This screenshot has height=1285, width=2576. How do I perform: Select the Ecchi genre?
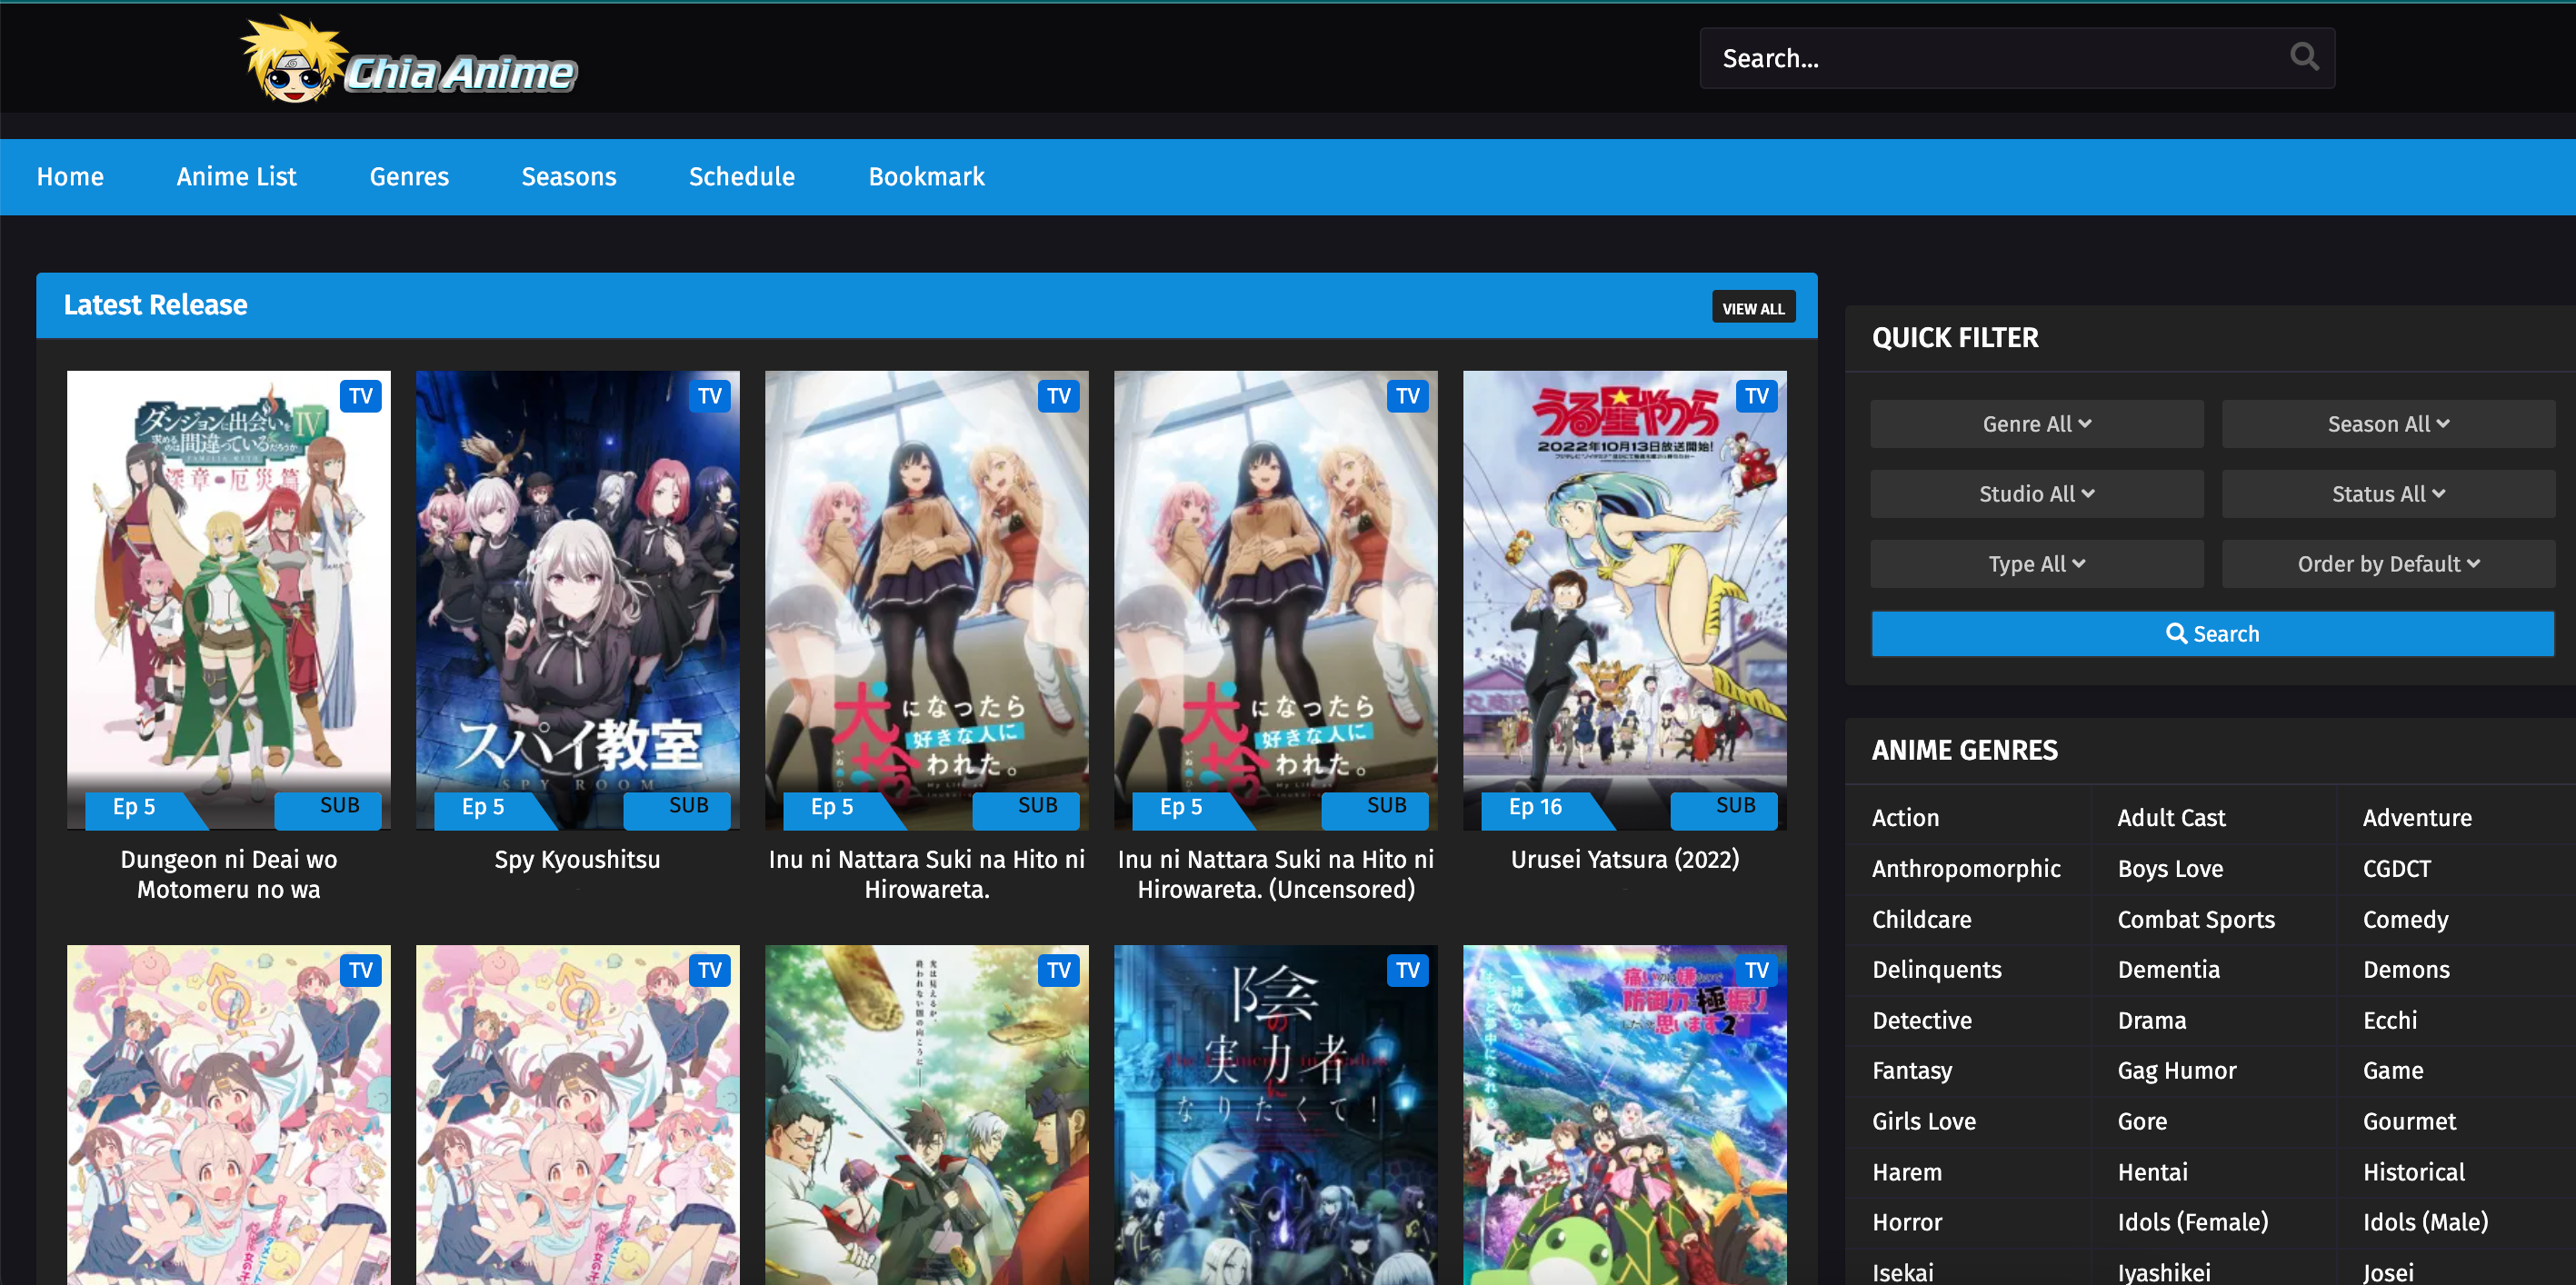2389,1021
